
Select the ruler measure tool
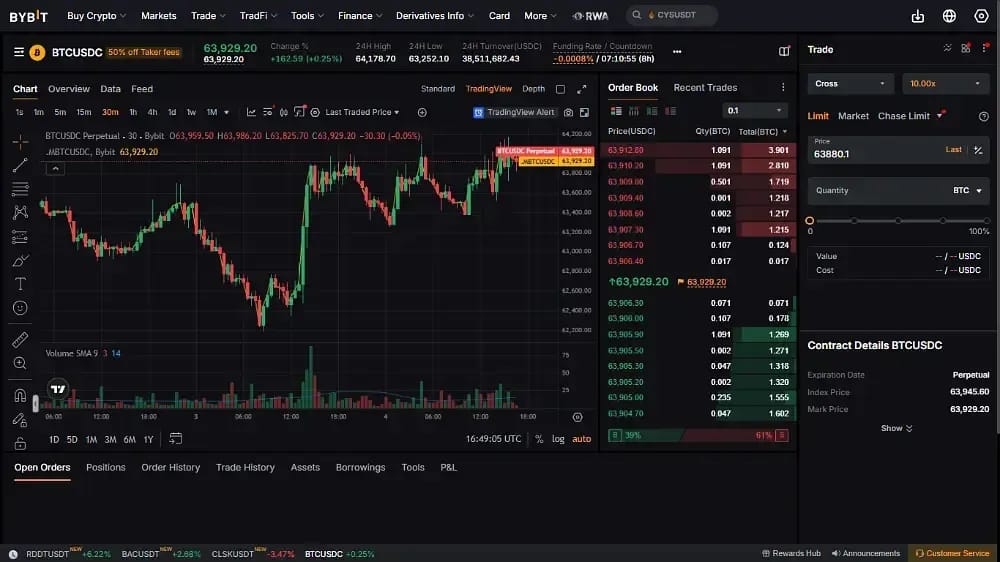[20, 339]
